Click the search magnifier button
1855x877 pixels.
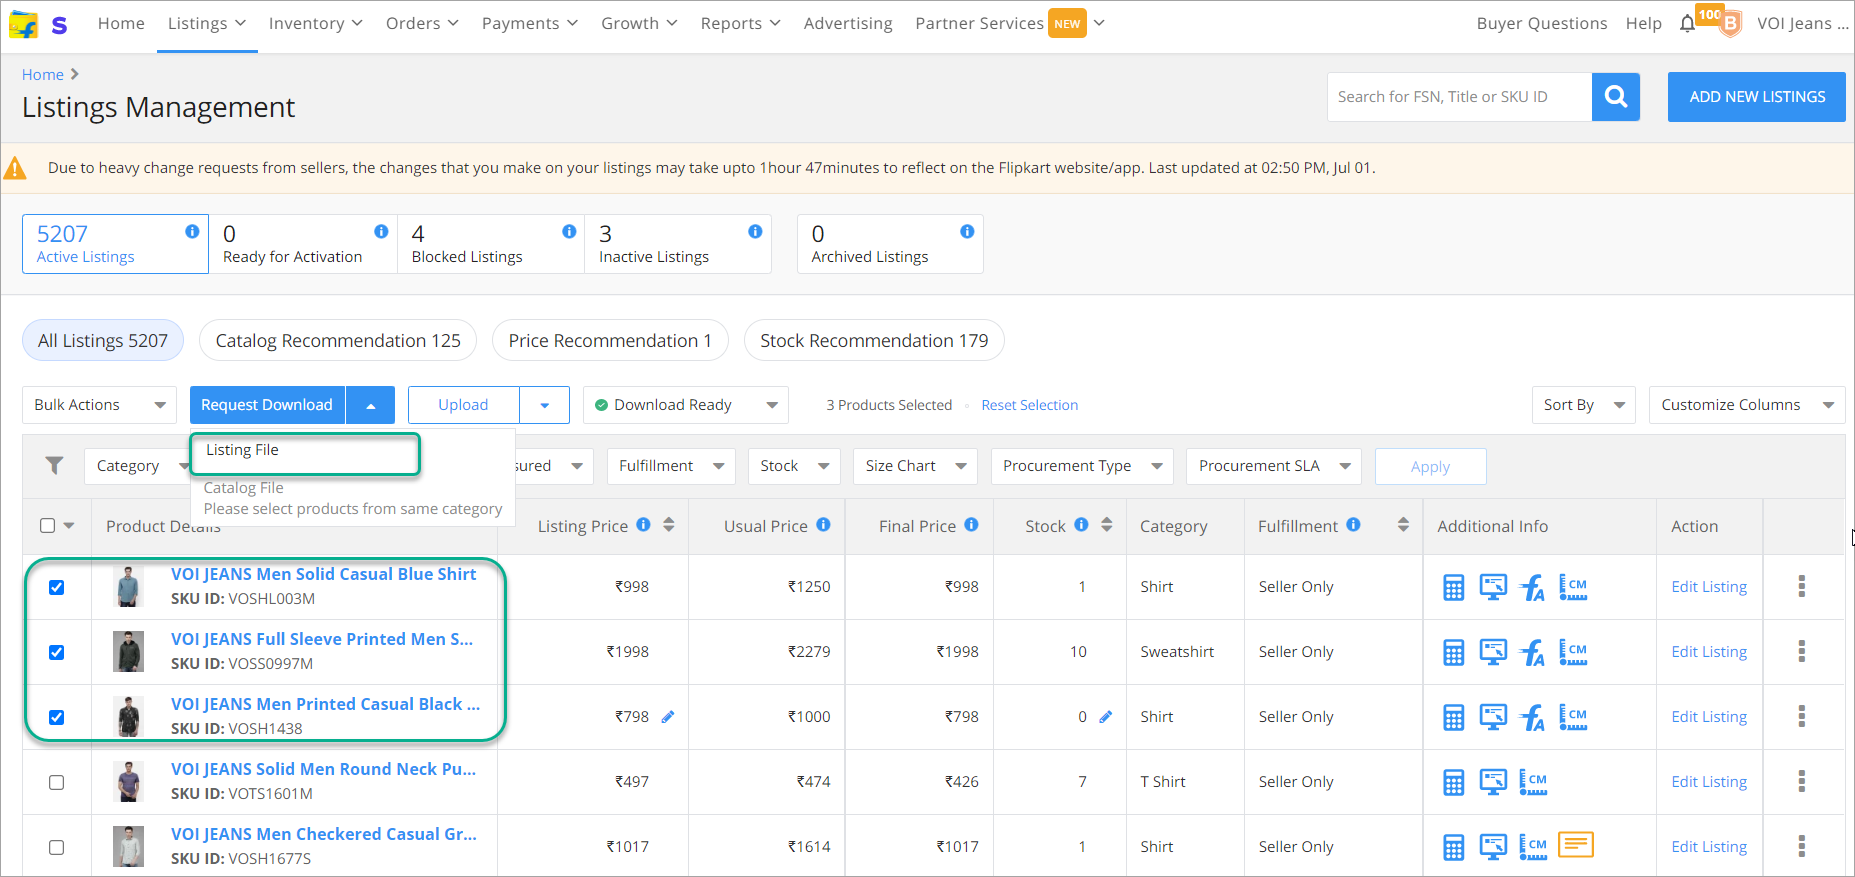point(1615,97)
